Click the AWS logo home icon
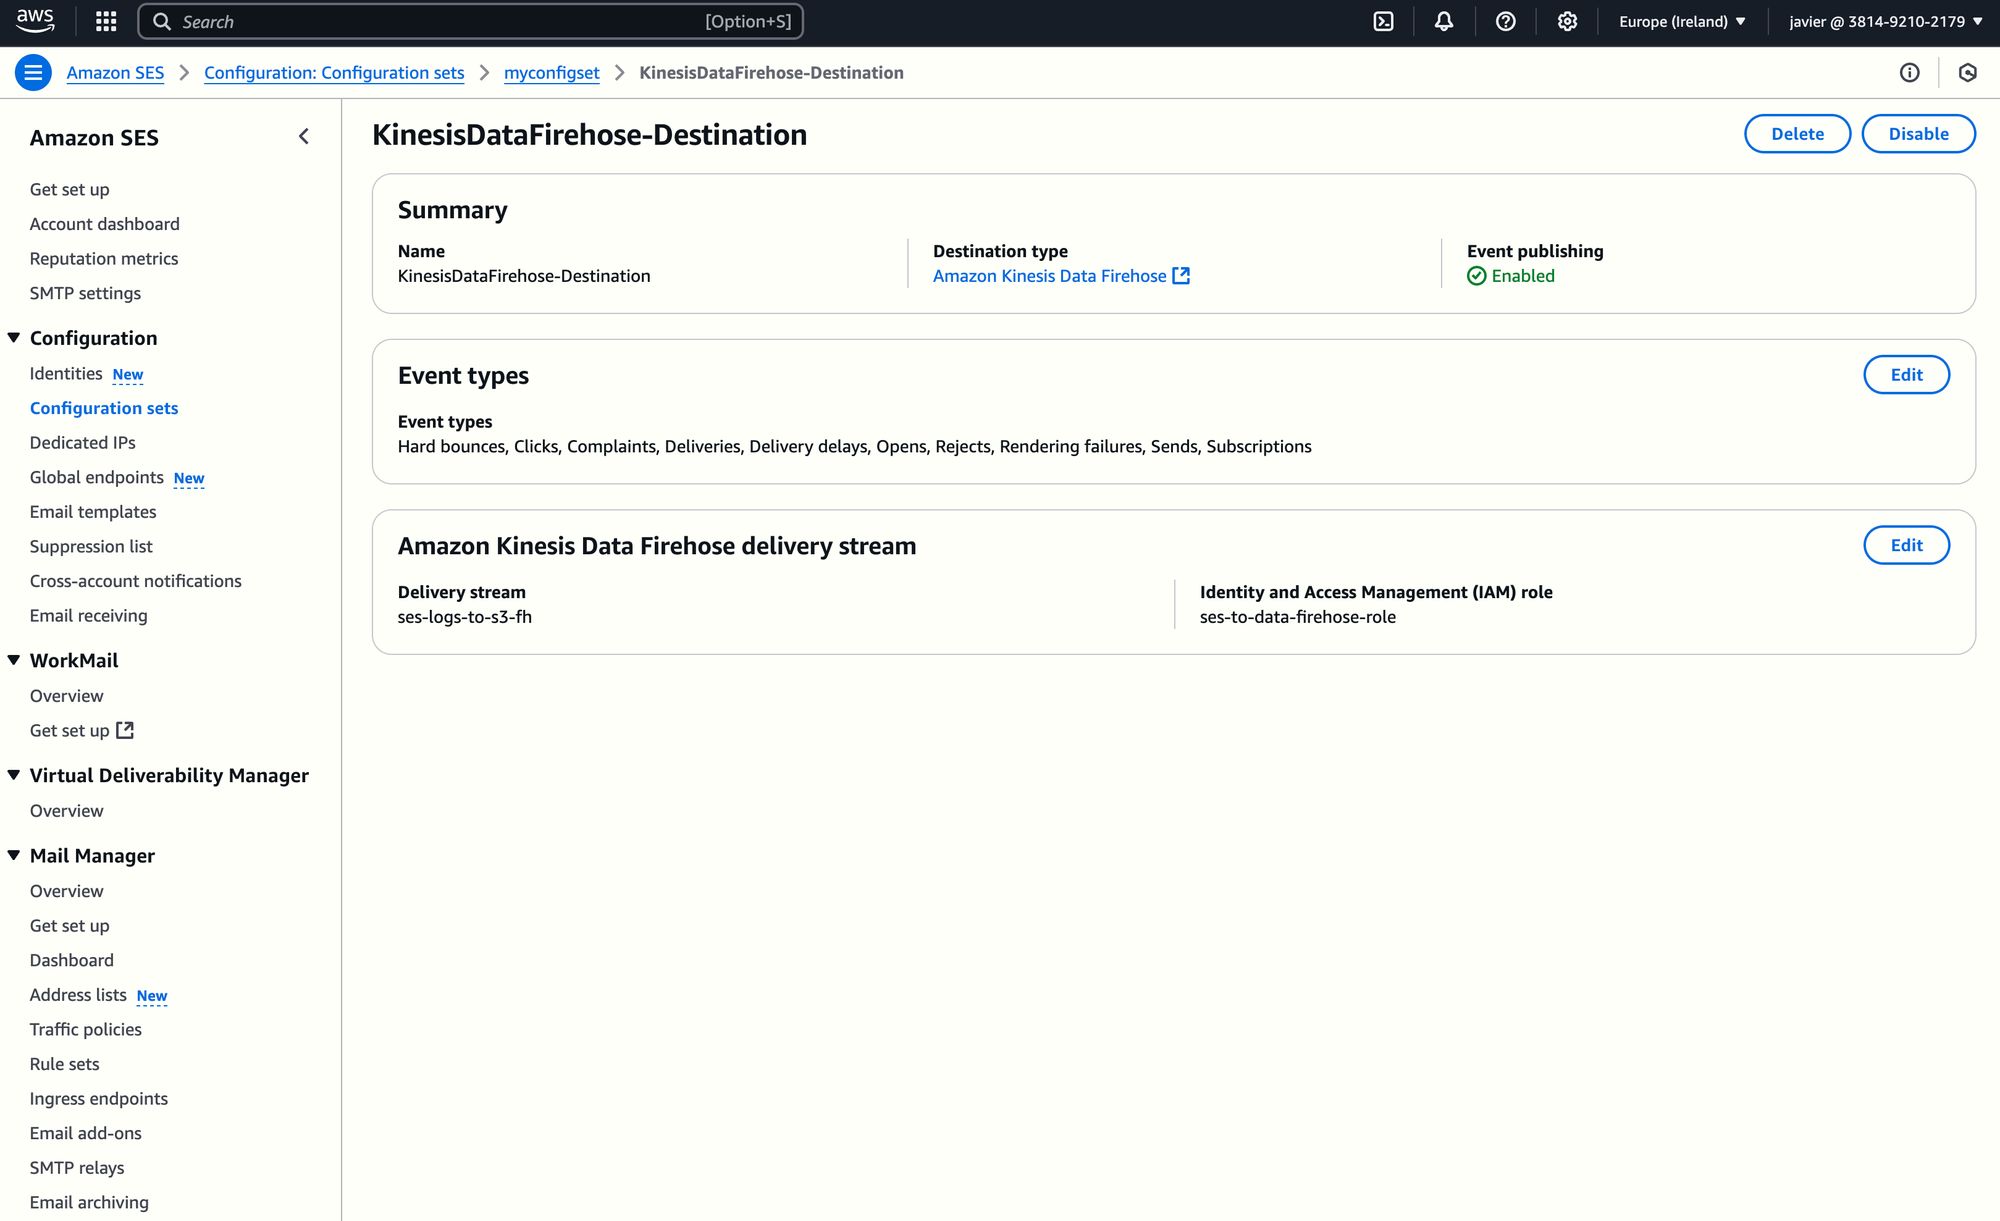Image resolution: width=2000 pixels, height=1221 pixels. [x=36, y=20]
